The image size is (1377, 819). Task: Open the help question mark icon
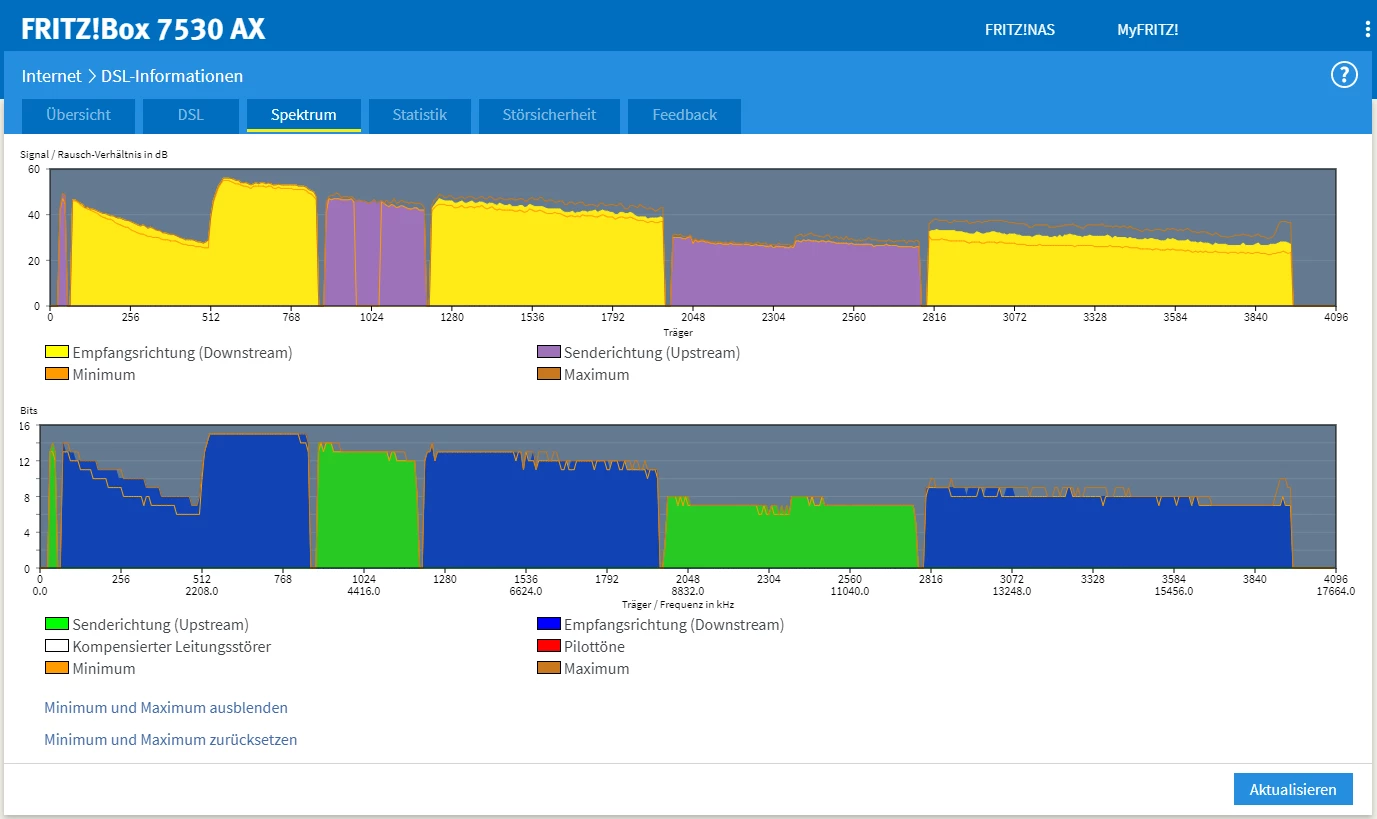[x=1343, y=75]
